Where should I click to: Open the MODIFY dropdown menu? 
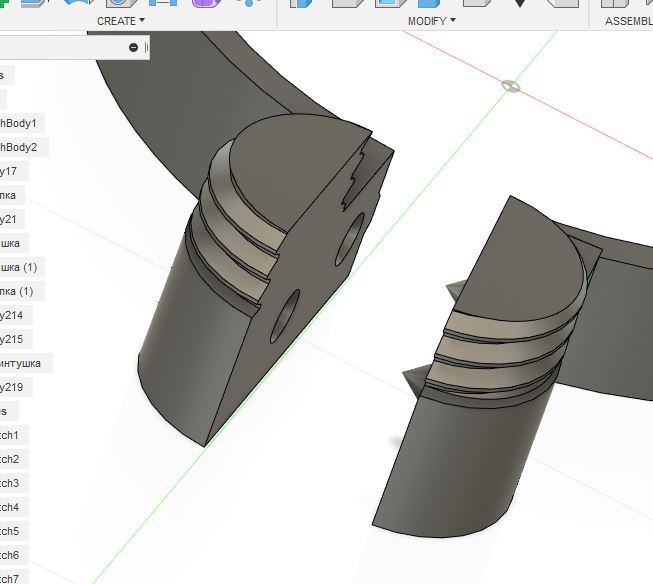coord(432,21)
